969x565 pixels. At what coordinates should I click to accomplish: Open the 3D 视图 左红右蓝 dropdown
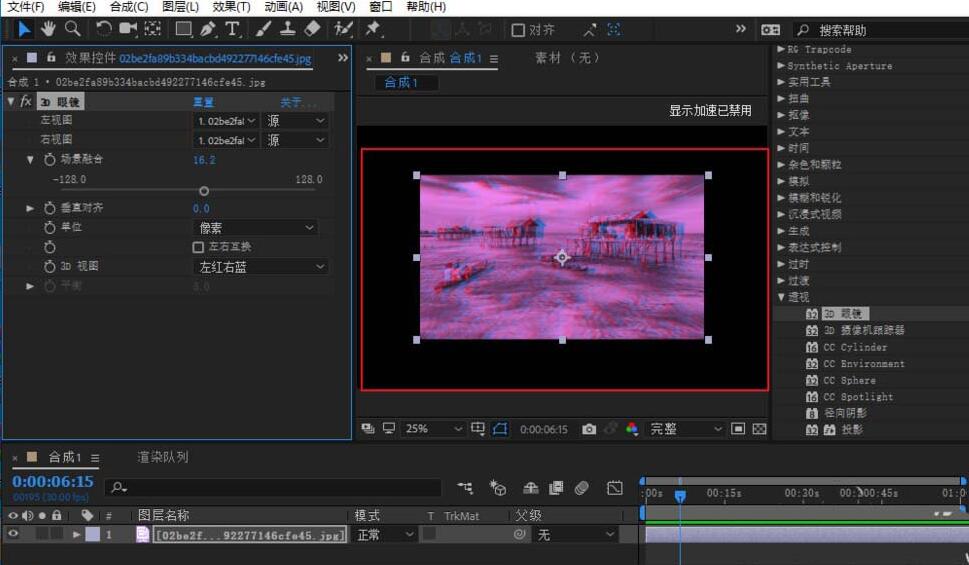(260, 266)
